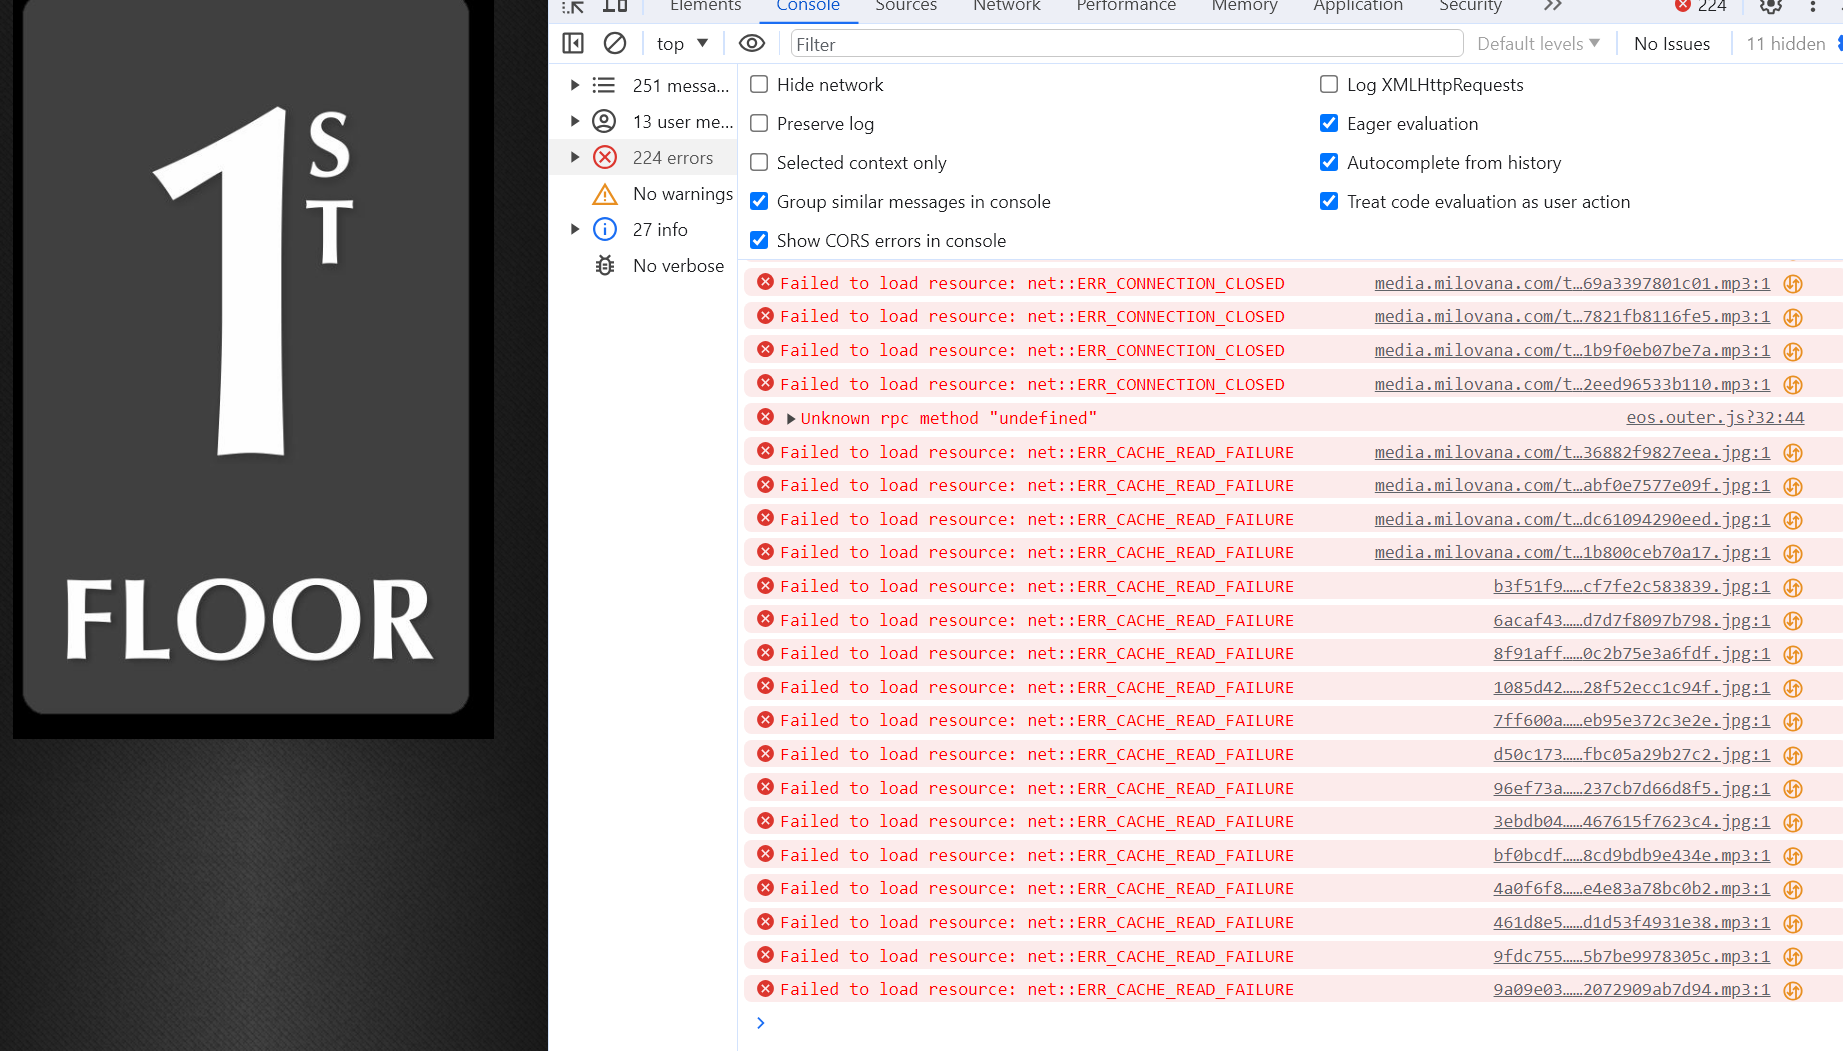Enable Log XMLHttpRequests checkbox
The height and width of the screenshot is (1051, 1843).
pos(1329,84)
